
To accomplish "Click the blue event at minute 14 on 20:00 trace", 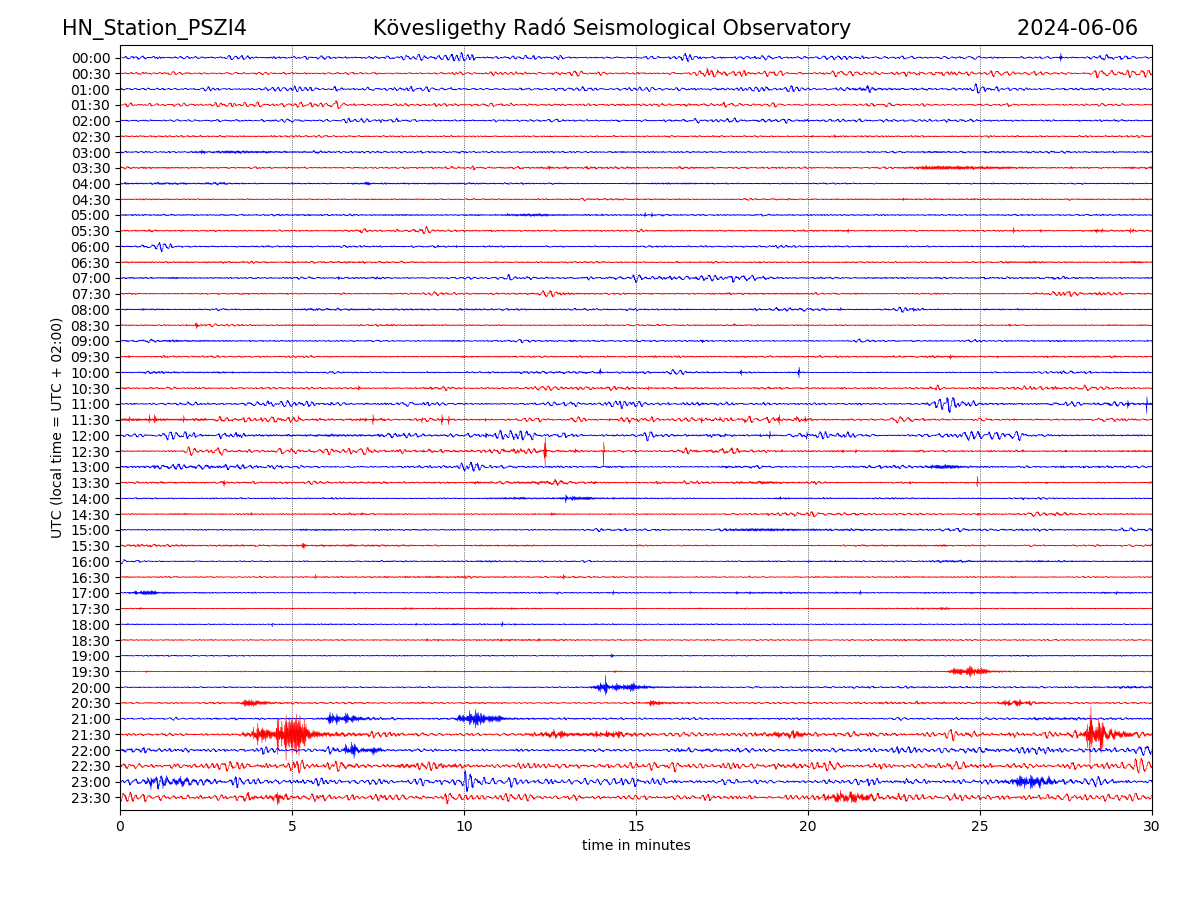I will 606,687.
